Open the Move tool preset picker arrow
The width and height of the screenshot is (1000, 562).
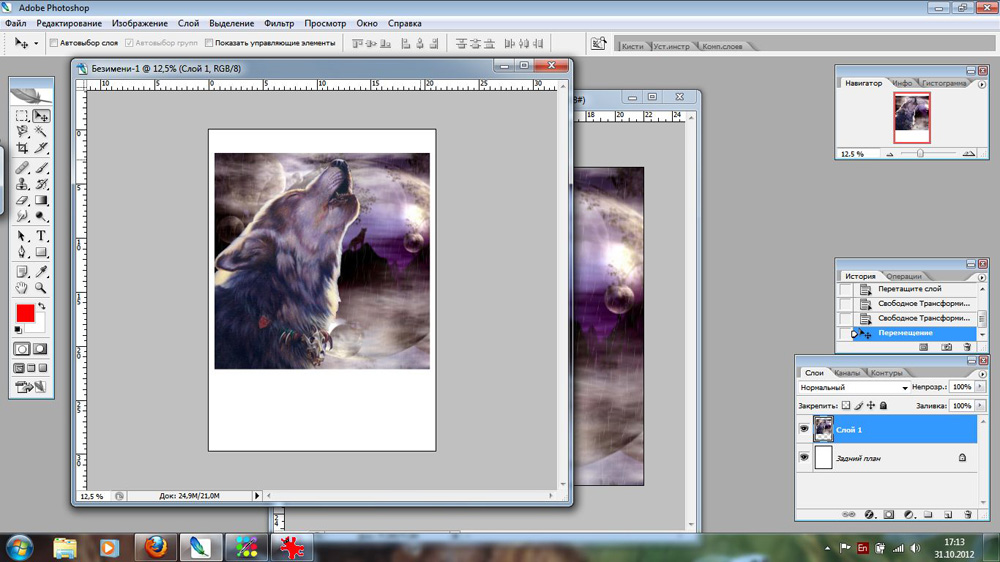(36, 43)
